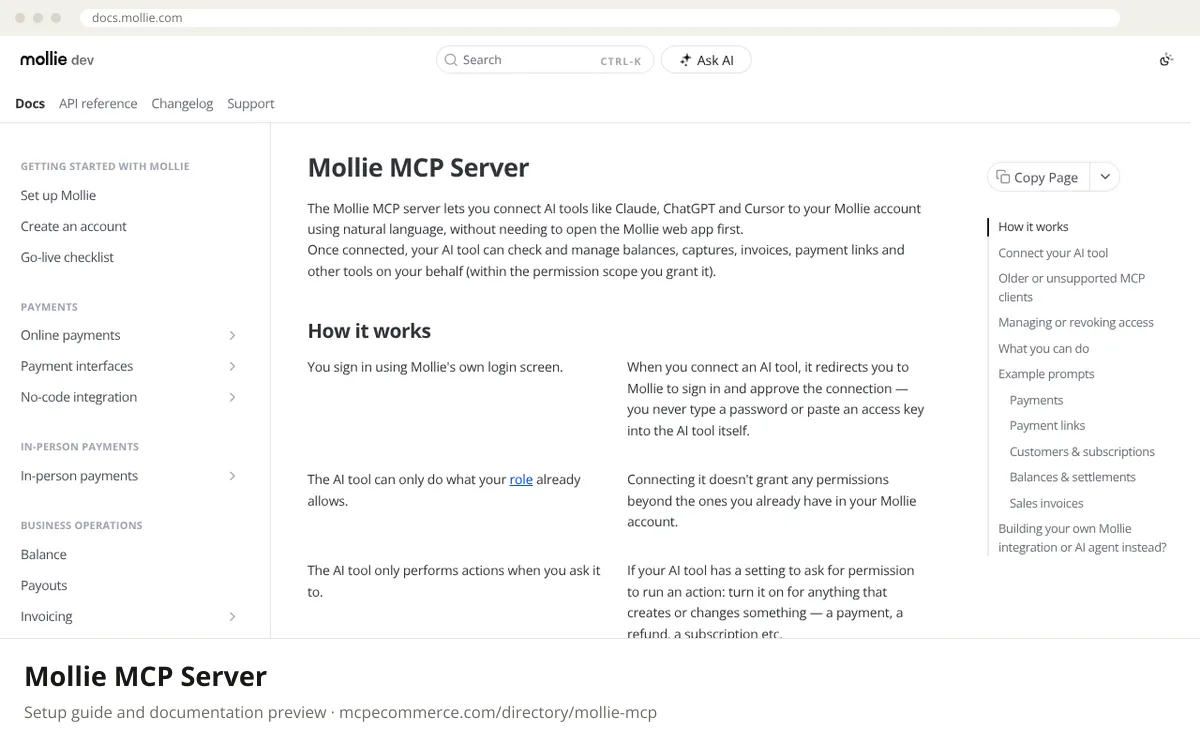Follow the 'role' hyperlink
This screenshot has height=750, width=1200.
pos(521,479)
